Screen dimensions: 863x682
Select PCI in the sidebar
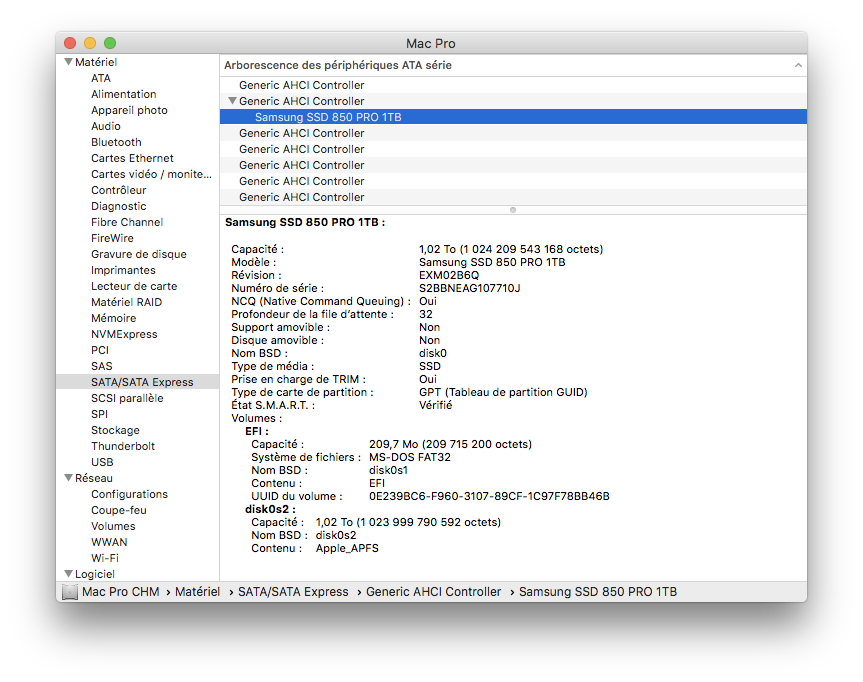pos(100,350)
